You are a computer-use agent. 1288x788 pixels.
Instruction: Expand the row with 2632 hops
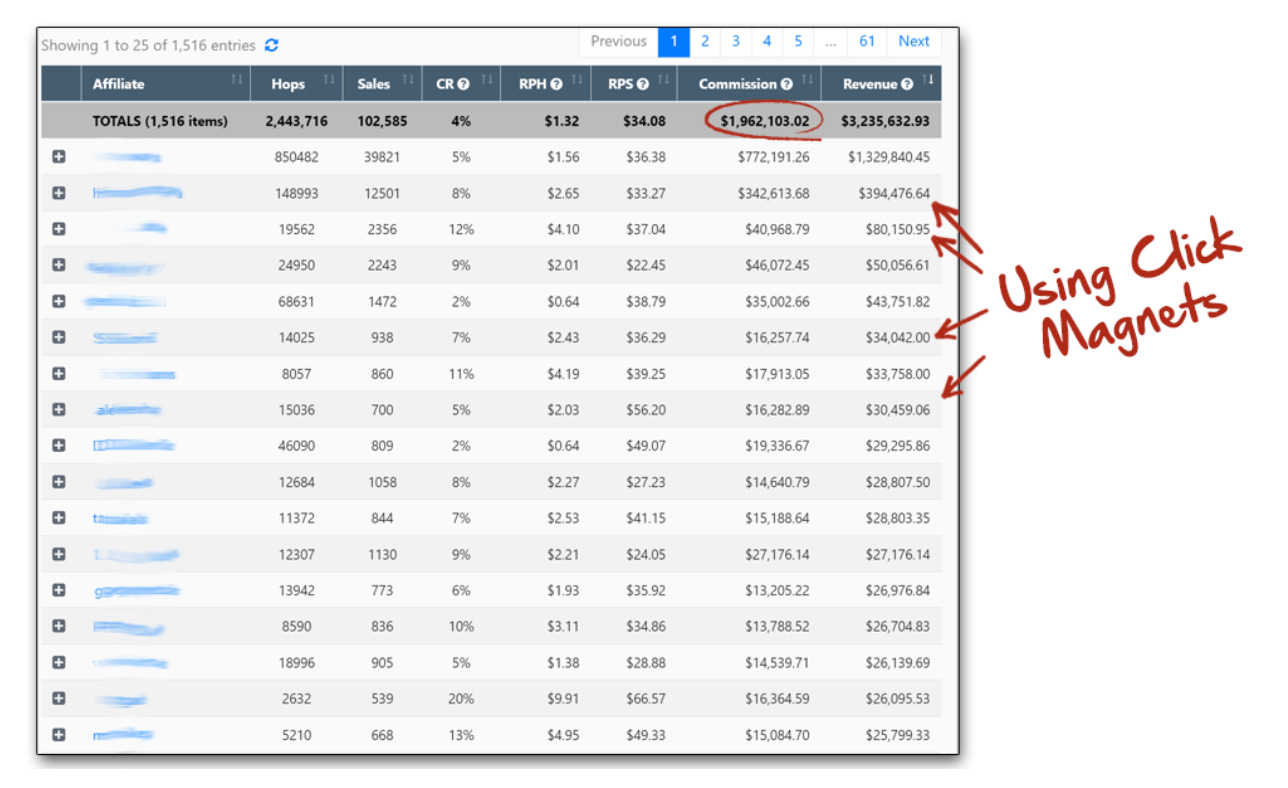tap(59, 698)
